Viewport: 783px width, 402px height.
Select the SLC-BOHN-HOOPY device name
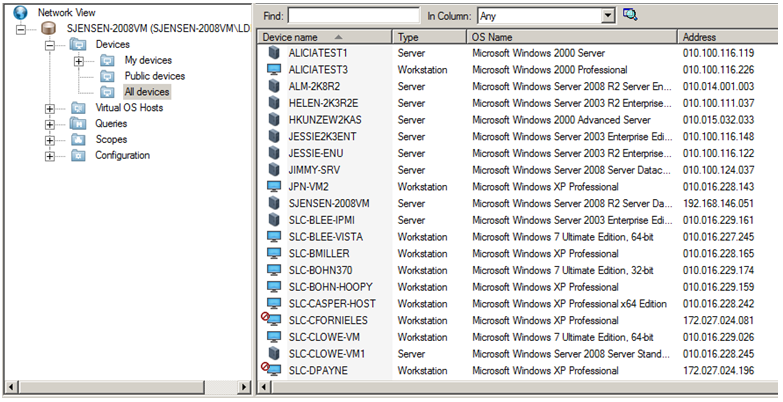click(331, 287)
